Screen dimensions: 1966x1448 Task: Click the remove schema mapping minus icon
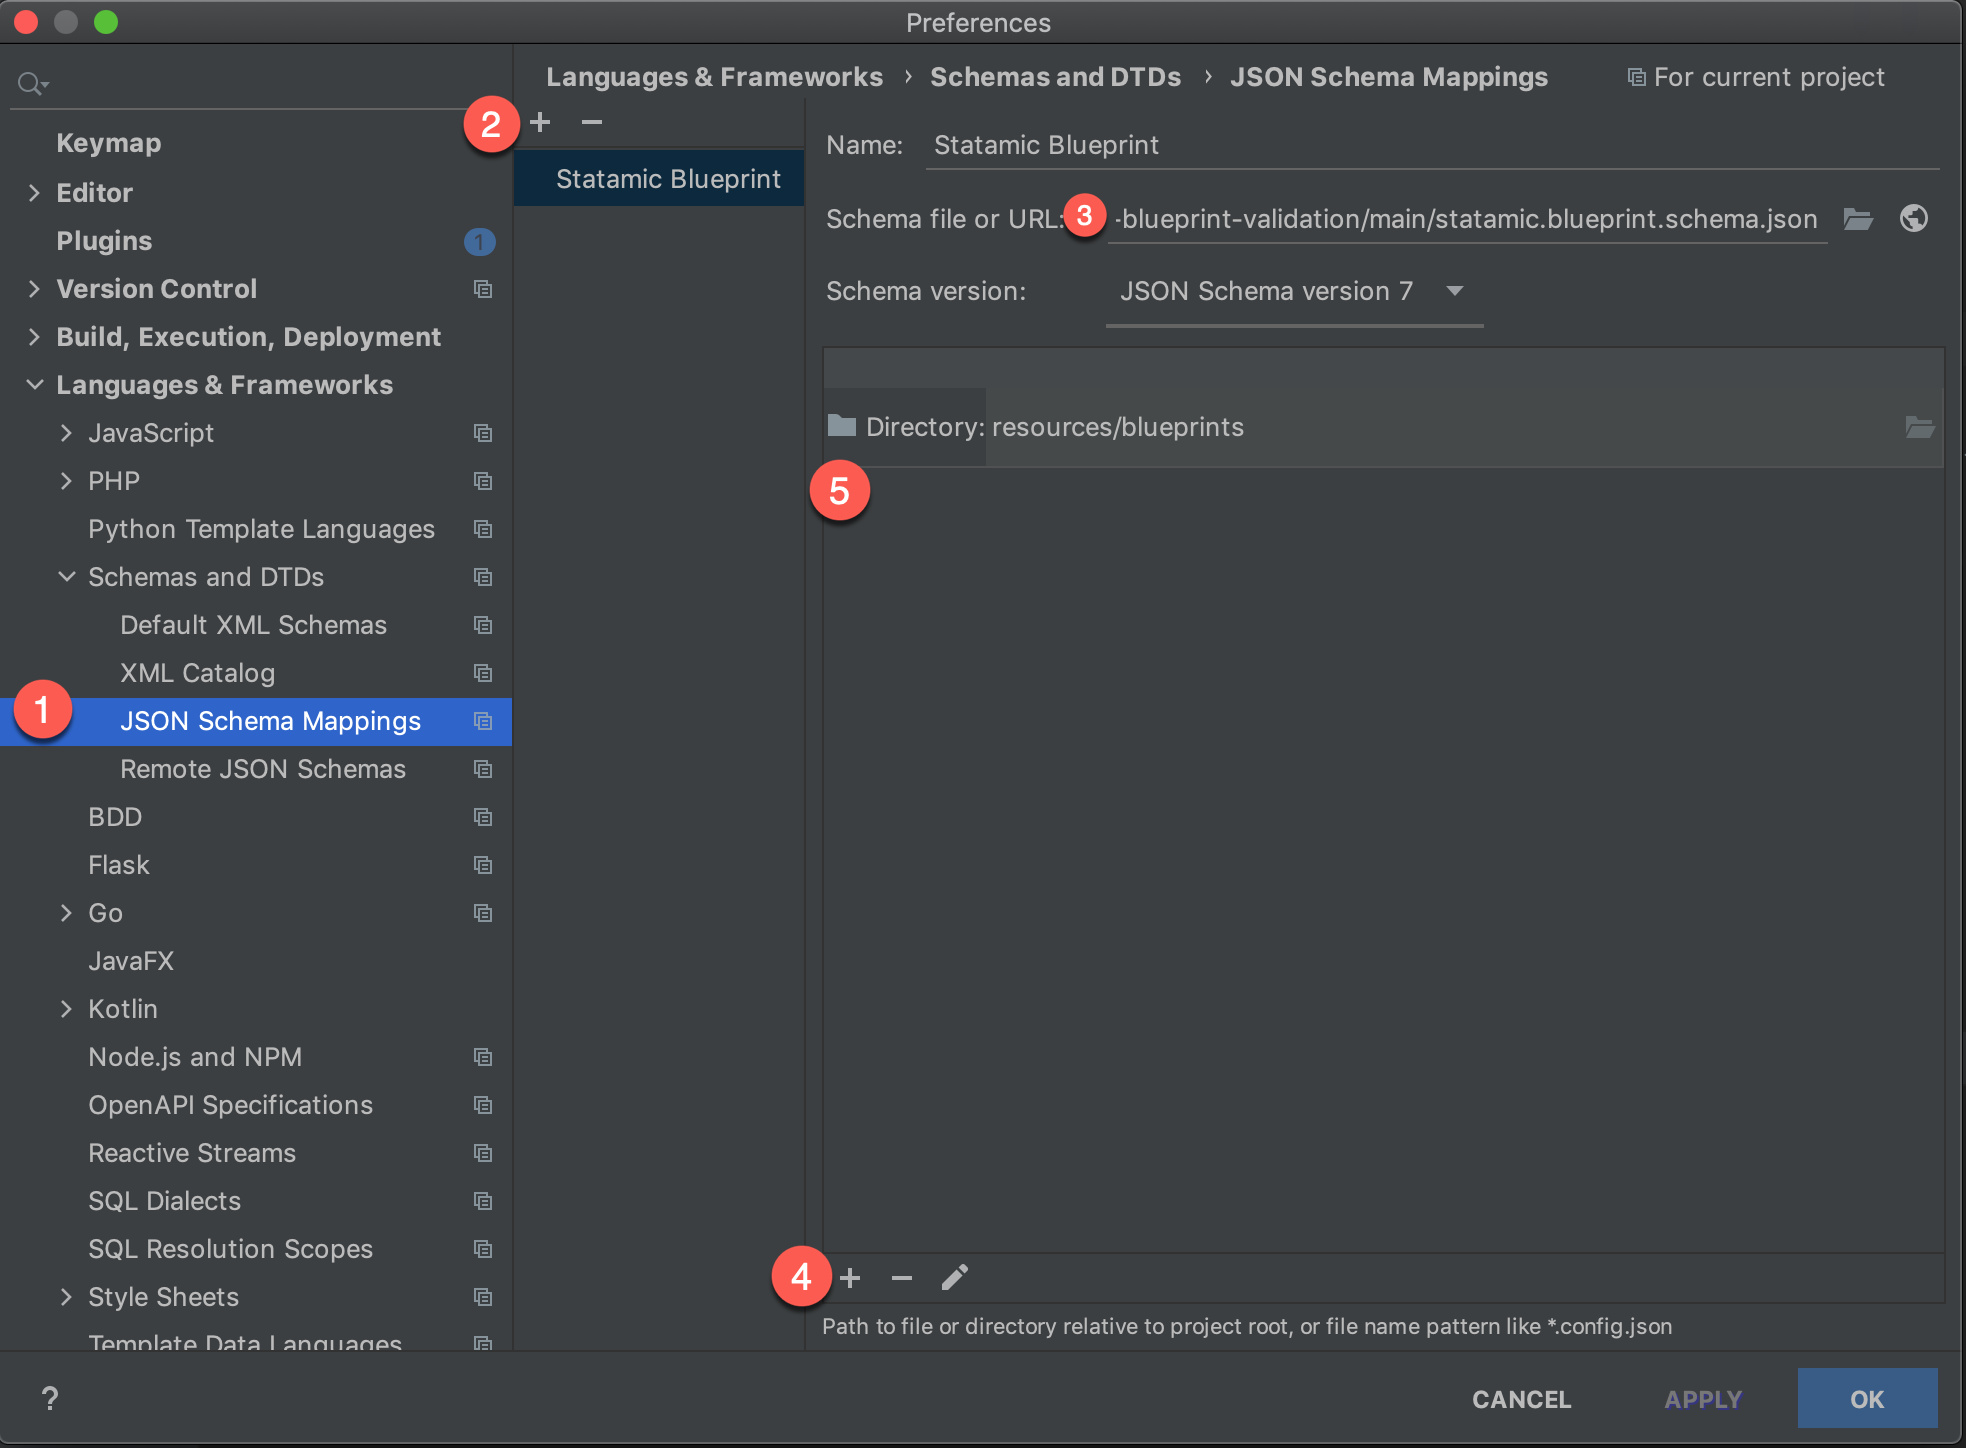pyautogui.click(x=592, y=122)
